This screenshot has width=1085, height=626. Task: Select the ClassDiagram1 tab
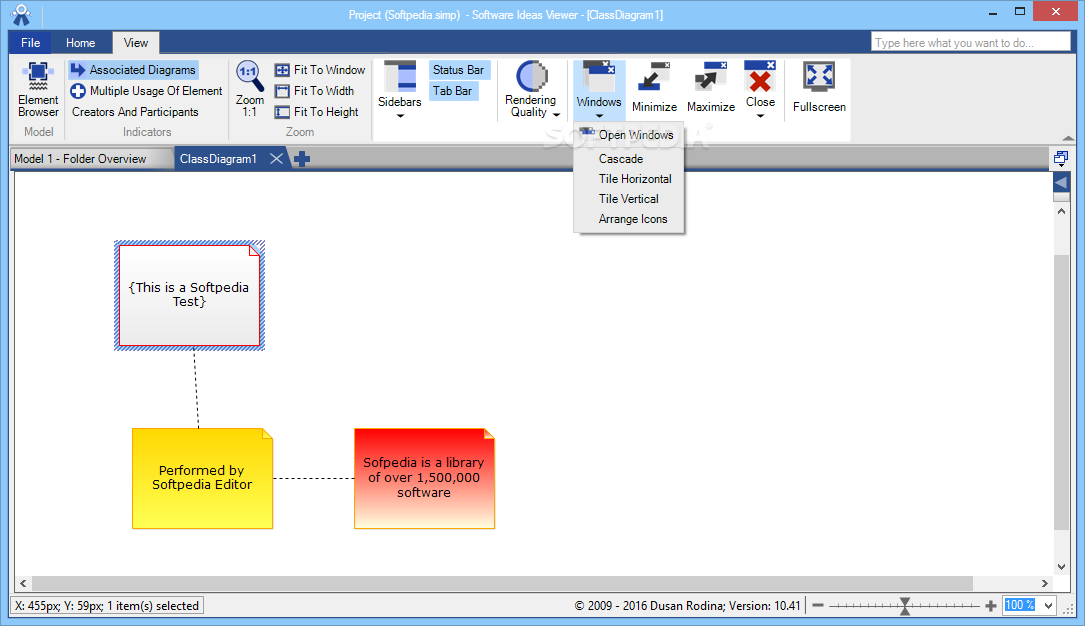tap(218, 159)
